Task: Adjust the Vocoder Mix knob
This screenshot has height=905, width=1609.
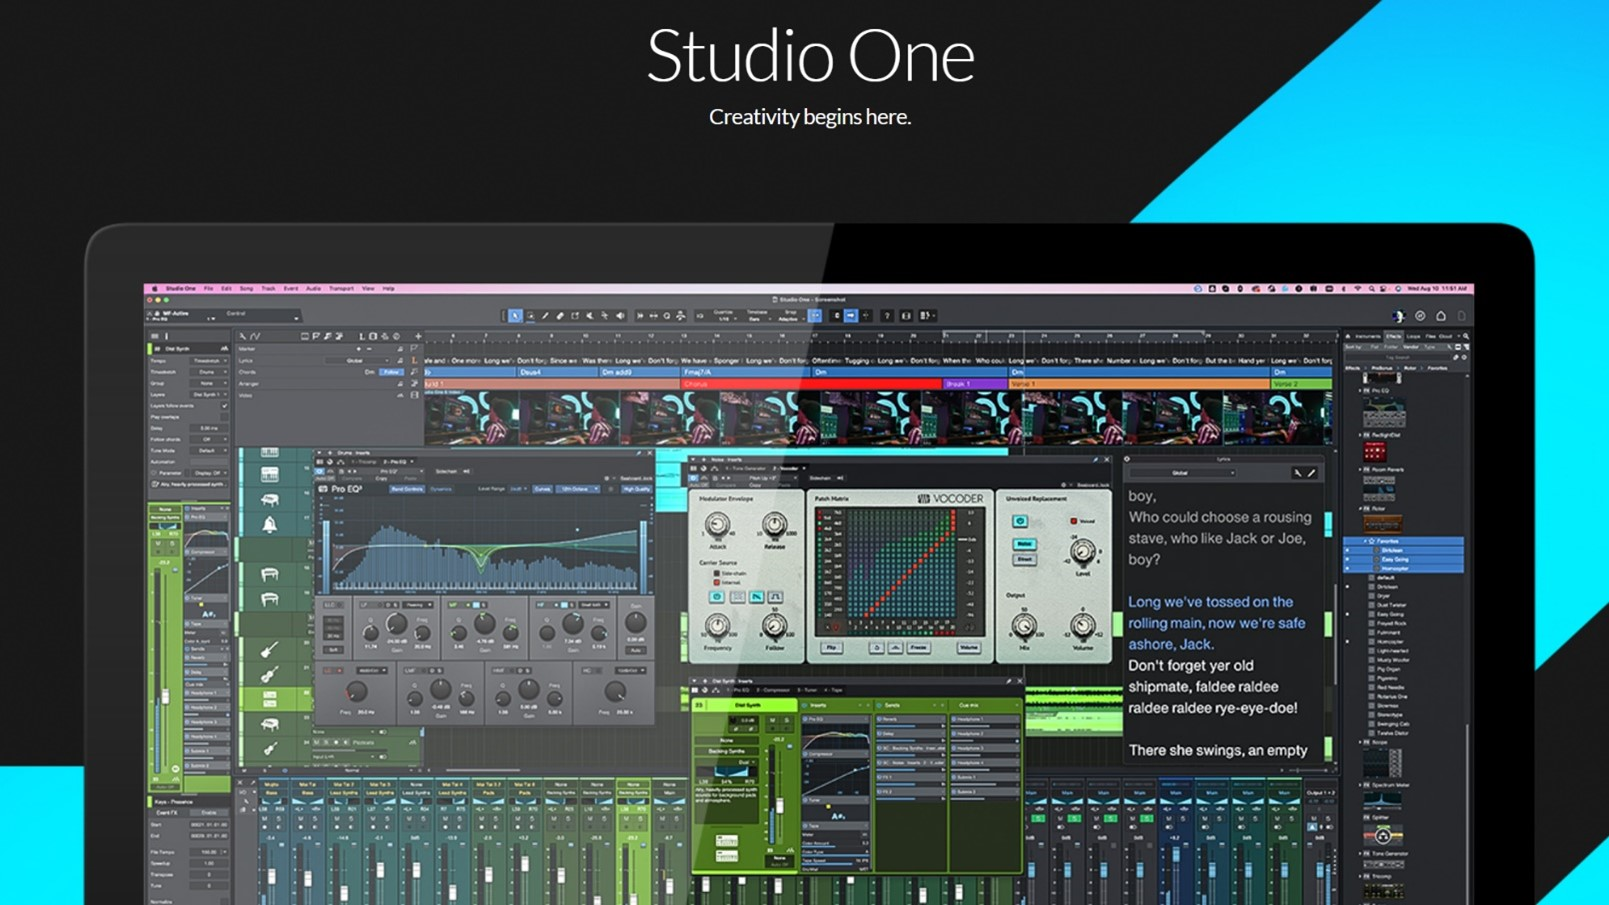Action: [x=1024, y=626]
